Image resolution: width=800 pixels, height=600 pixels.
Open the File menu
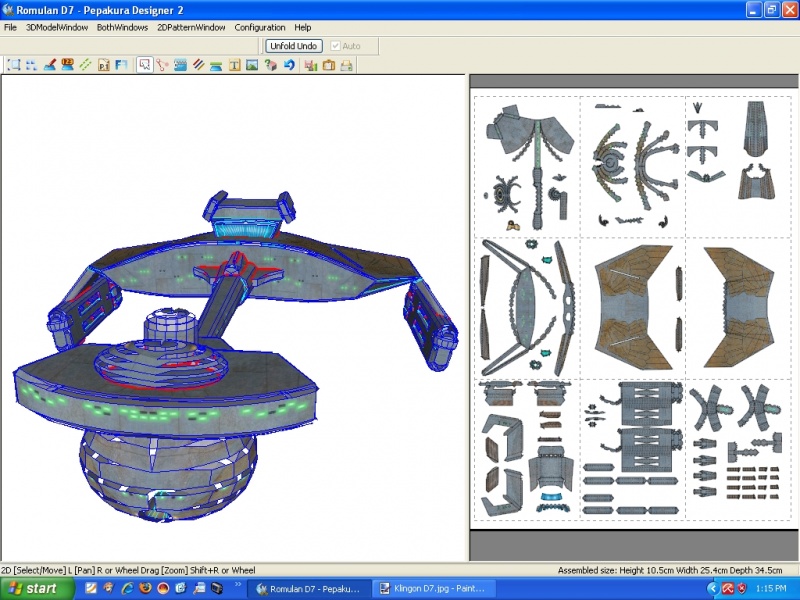coord(10,28)
